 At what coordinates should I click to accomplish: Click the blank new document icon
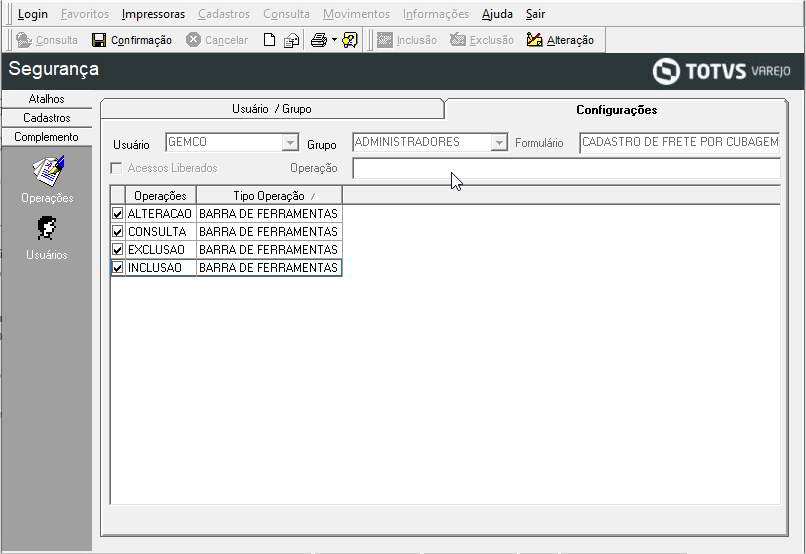[269, 40]
